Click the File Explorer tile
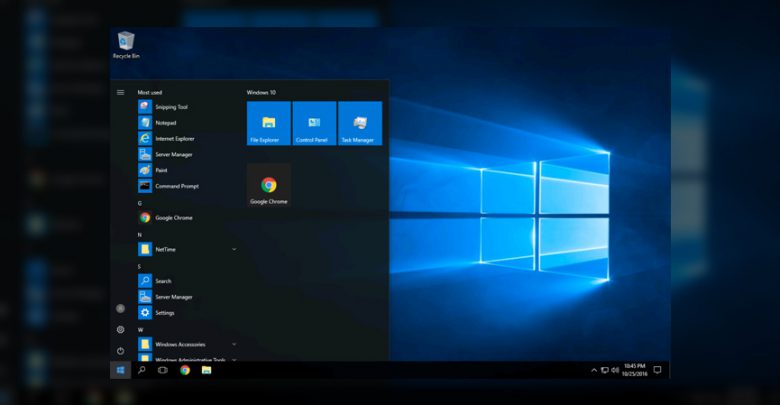 268,124
